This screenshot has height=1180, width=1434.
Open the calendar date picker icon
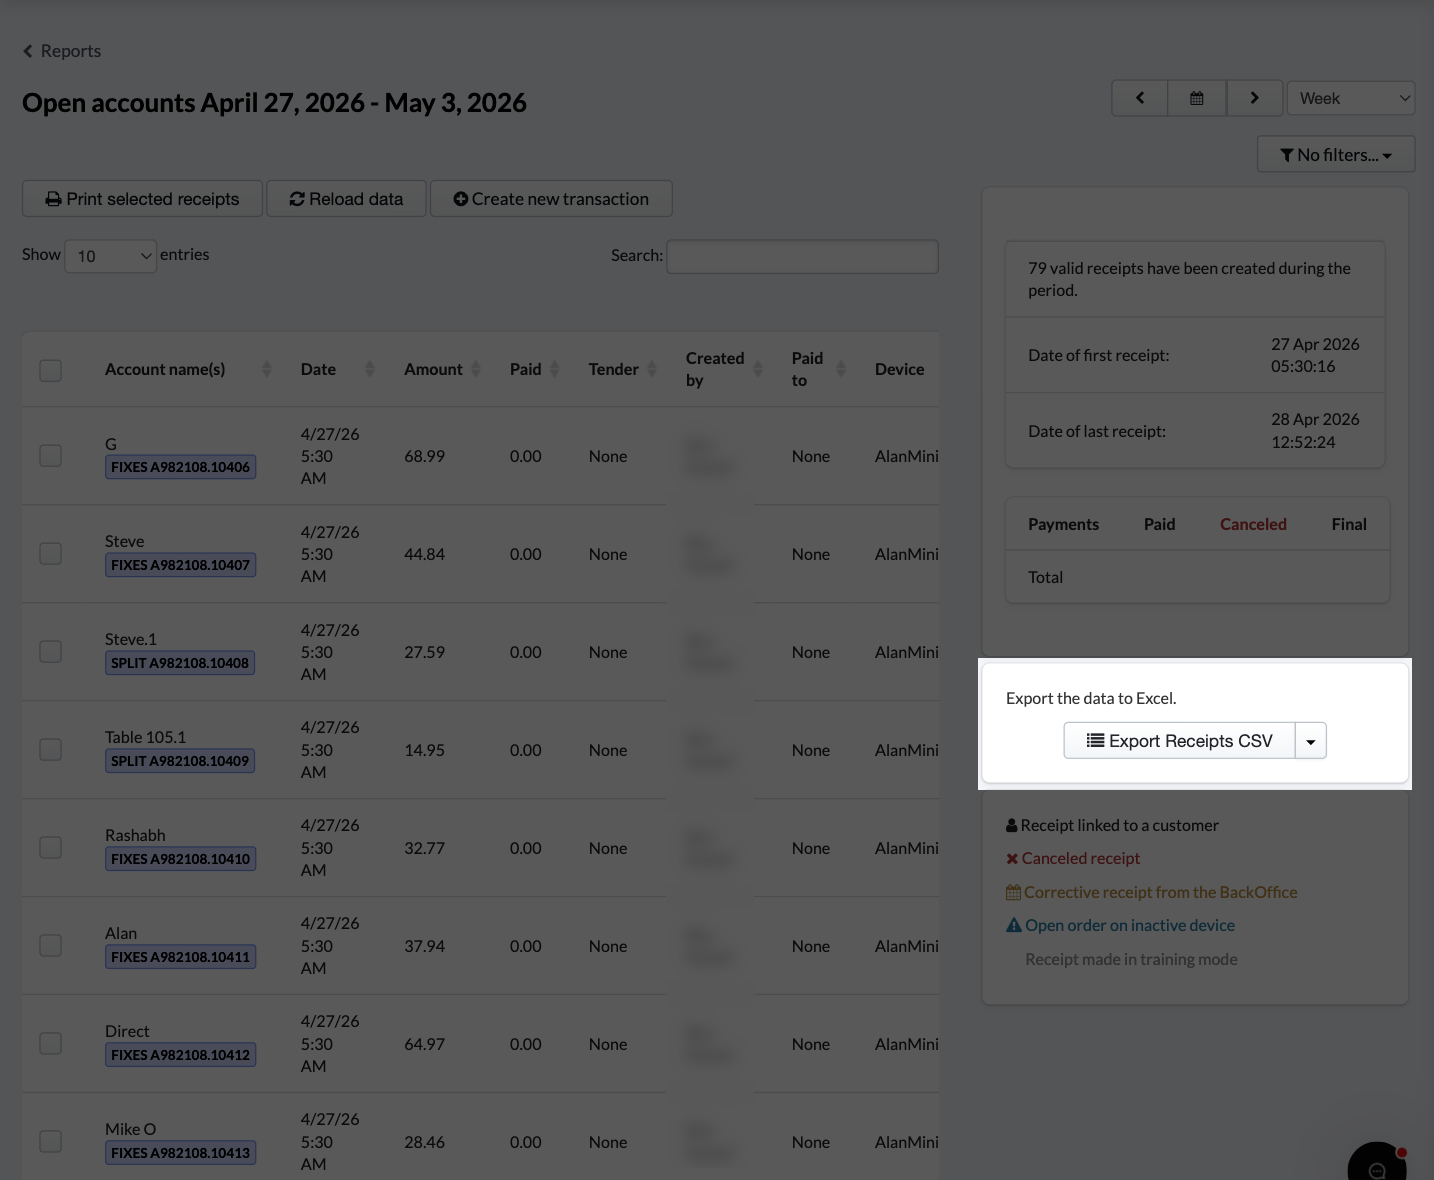pyautogui.click(x=1197, y=97)
